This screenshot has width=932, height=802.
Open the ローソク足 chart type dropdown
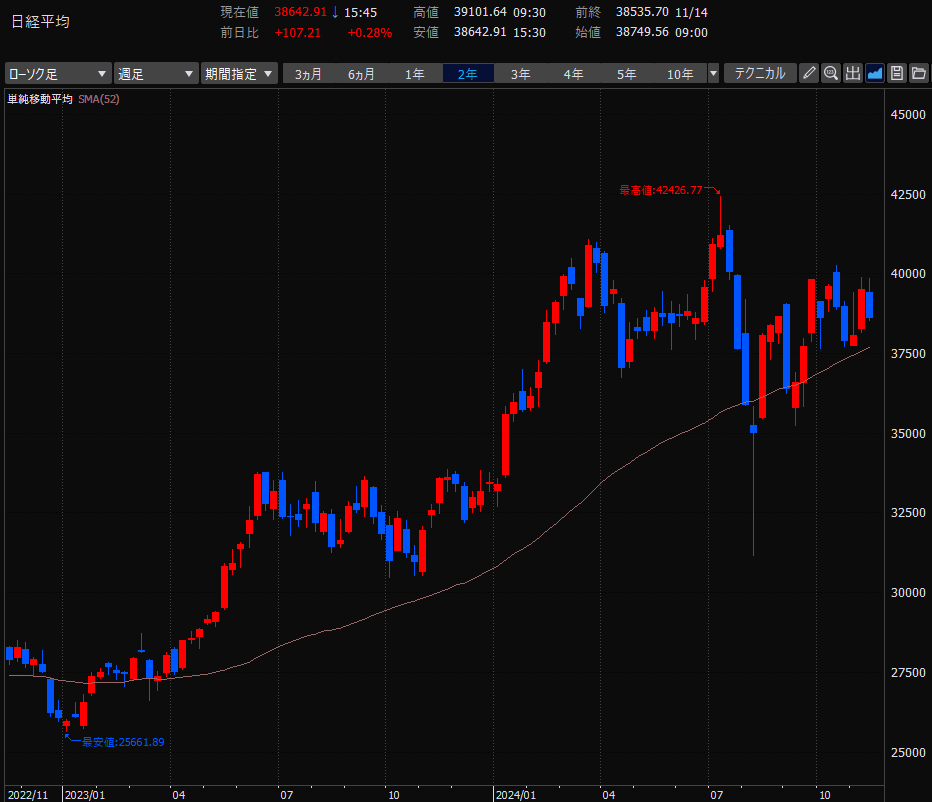pyautogui.click(x=58, y=74)
